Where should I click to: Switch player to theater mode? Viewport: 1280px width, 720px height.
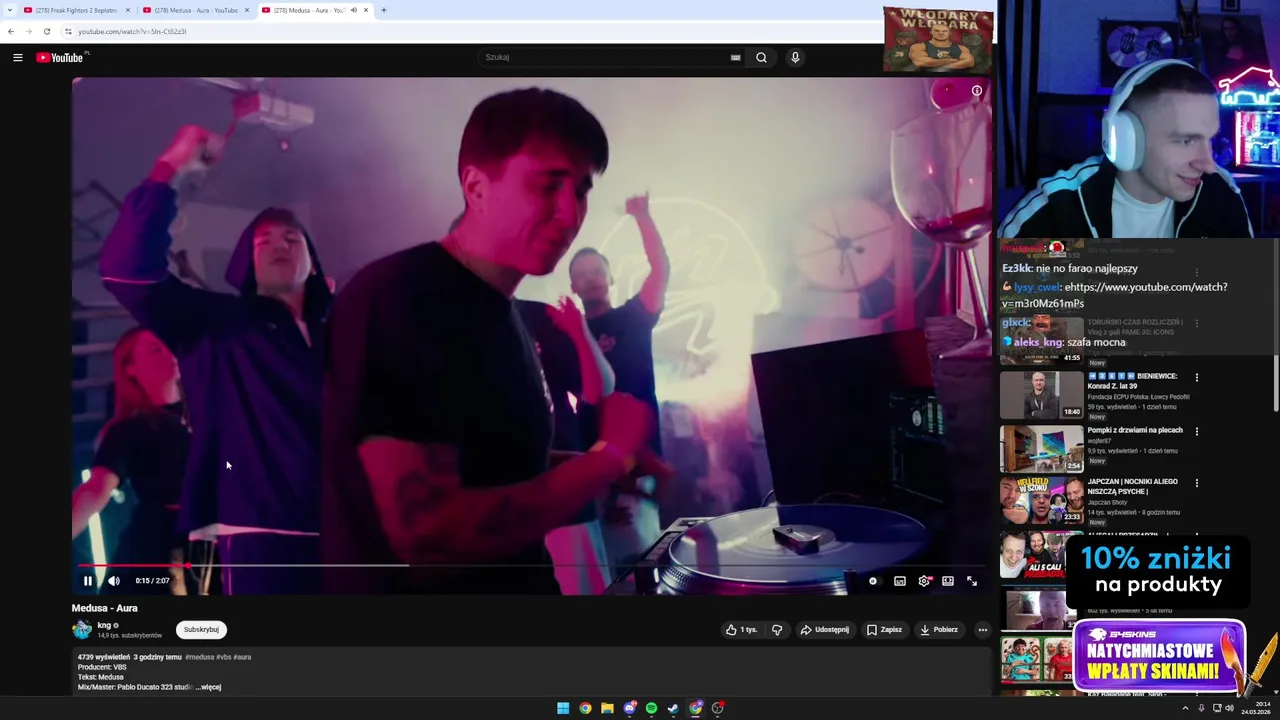(948, 581)
